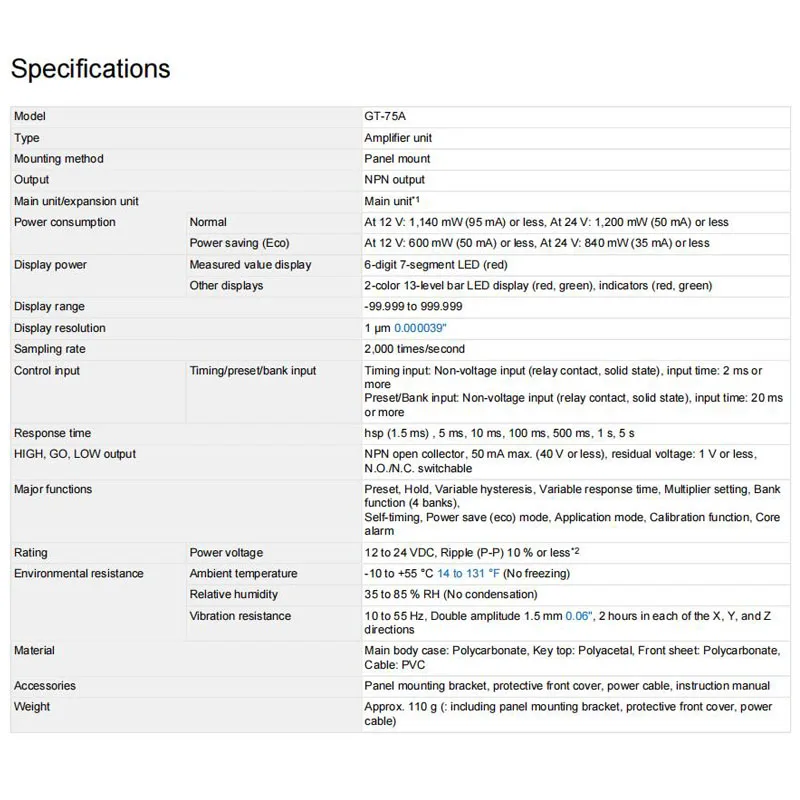Select the Weight row label

click(x=34, y=707)
